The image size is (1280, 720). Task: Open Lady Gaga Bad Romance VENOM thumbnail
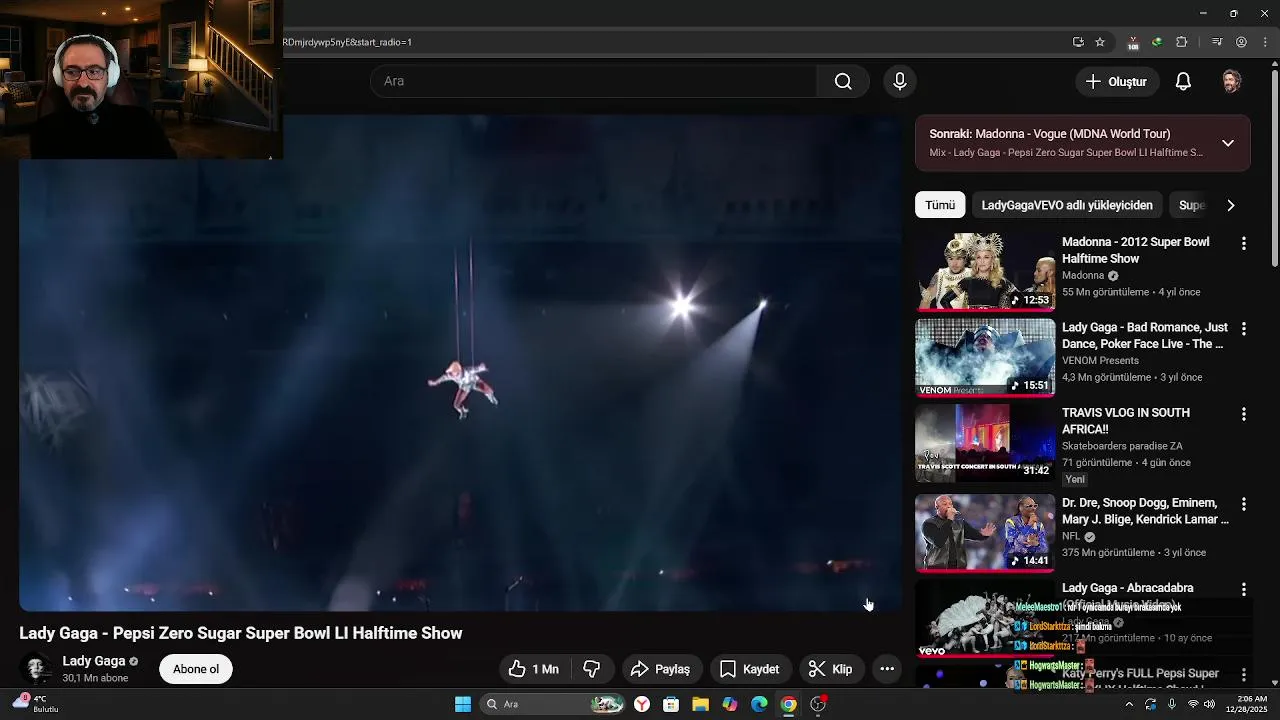pos(985,357)
